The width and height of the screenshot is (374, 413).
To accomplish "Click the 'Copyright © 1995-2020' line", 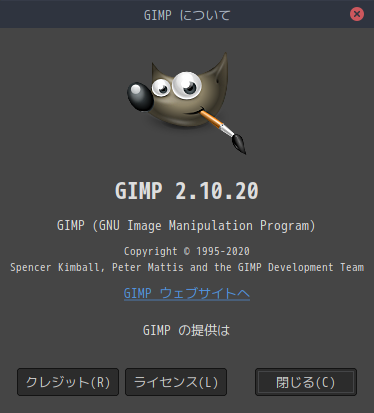I will click(187, 251).
